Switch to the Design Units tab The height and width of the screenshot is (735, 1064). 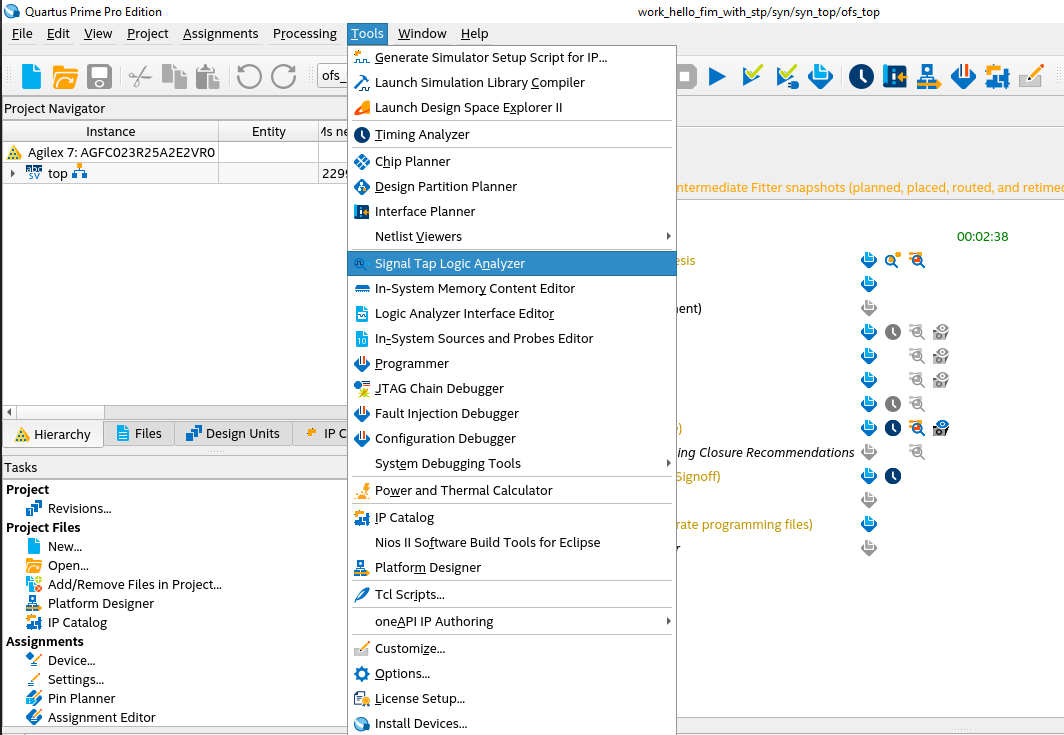pyautogui.click(x=233, y=434)
